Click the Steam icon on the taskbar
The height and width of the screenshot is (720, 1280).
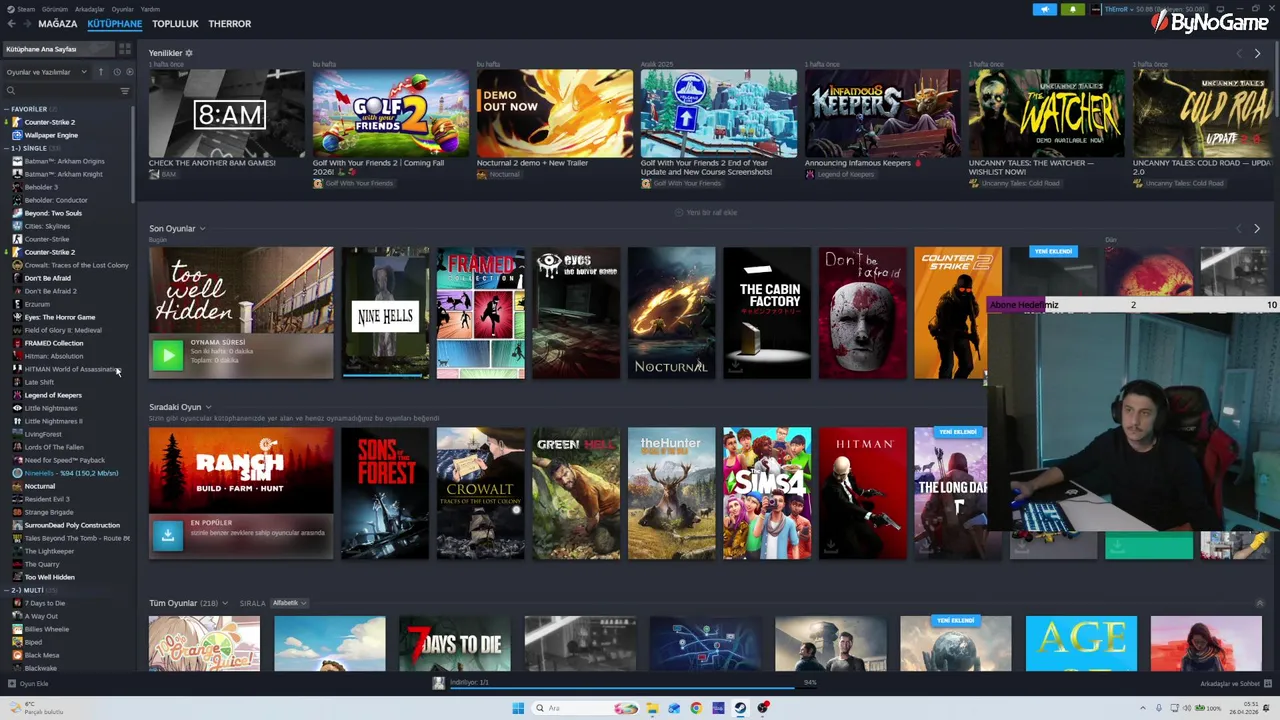(x=740, y=708)
